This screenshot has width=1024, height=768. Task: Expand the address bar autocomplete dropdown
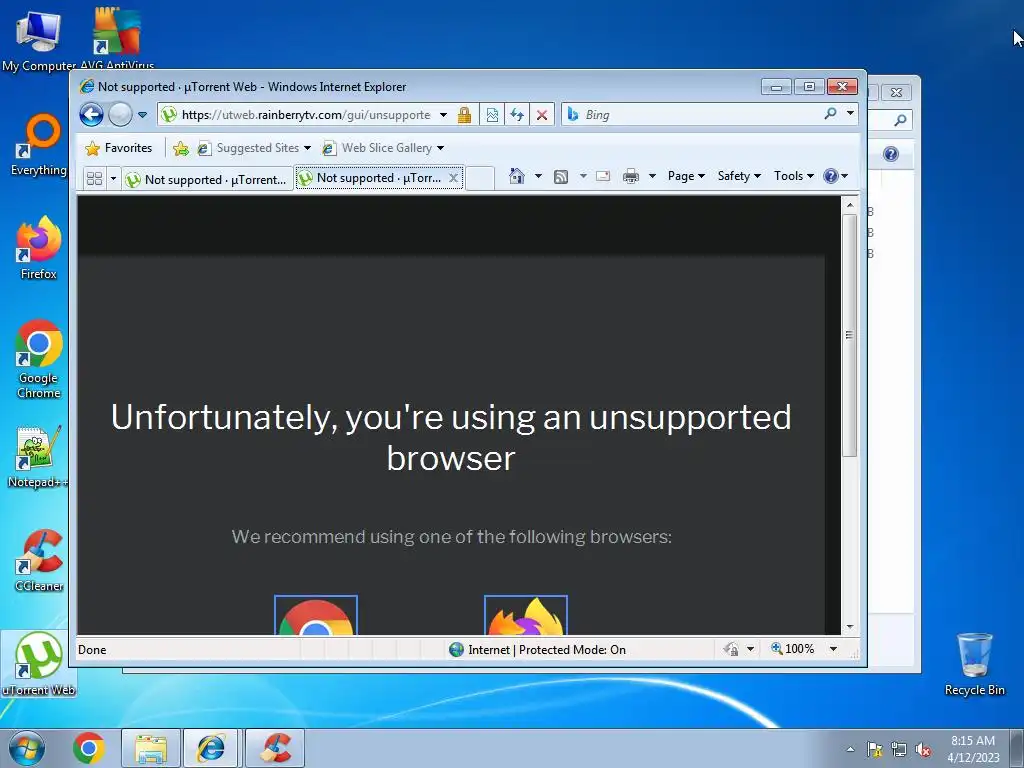coord(443,115)
